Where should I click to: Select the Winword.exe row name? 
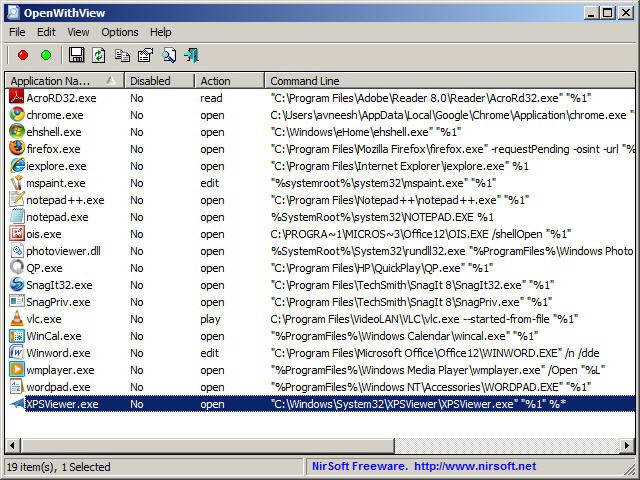pyautogui.click(x=58, y=353)
